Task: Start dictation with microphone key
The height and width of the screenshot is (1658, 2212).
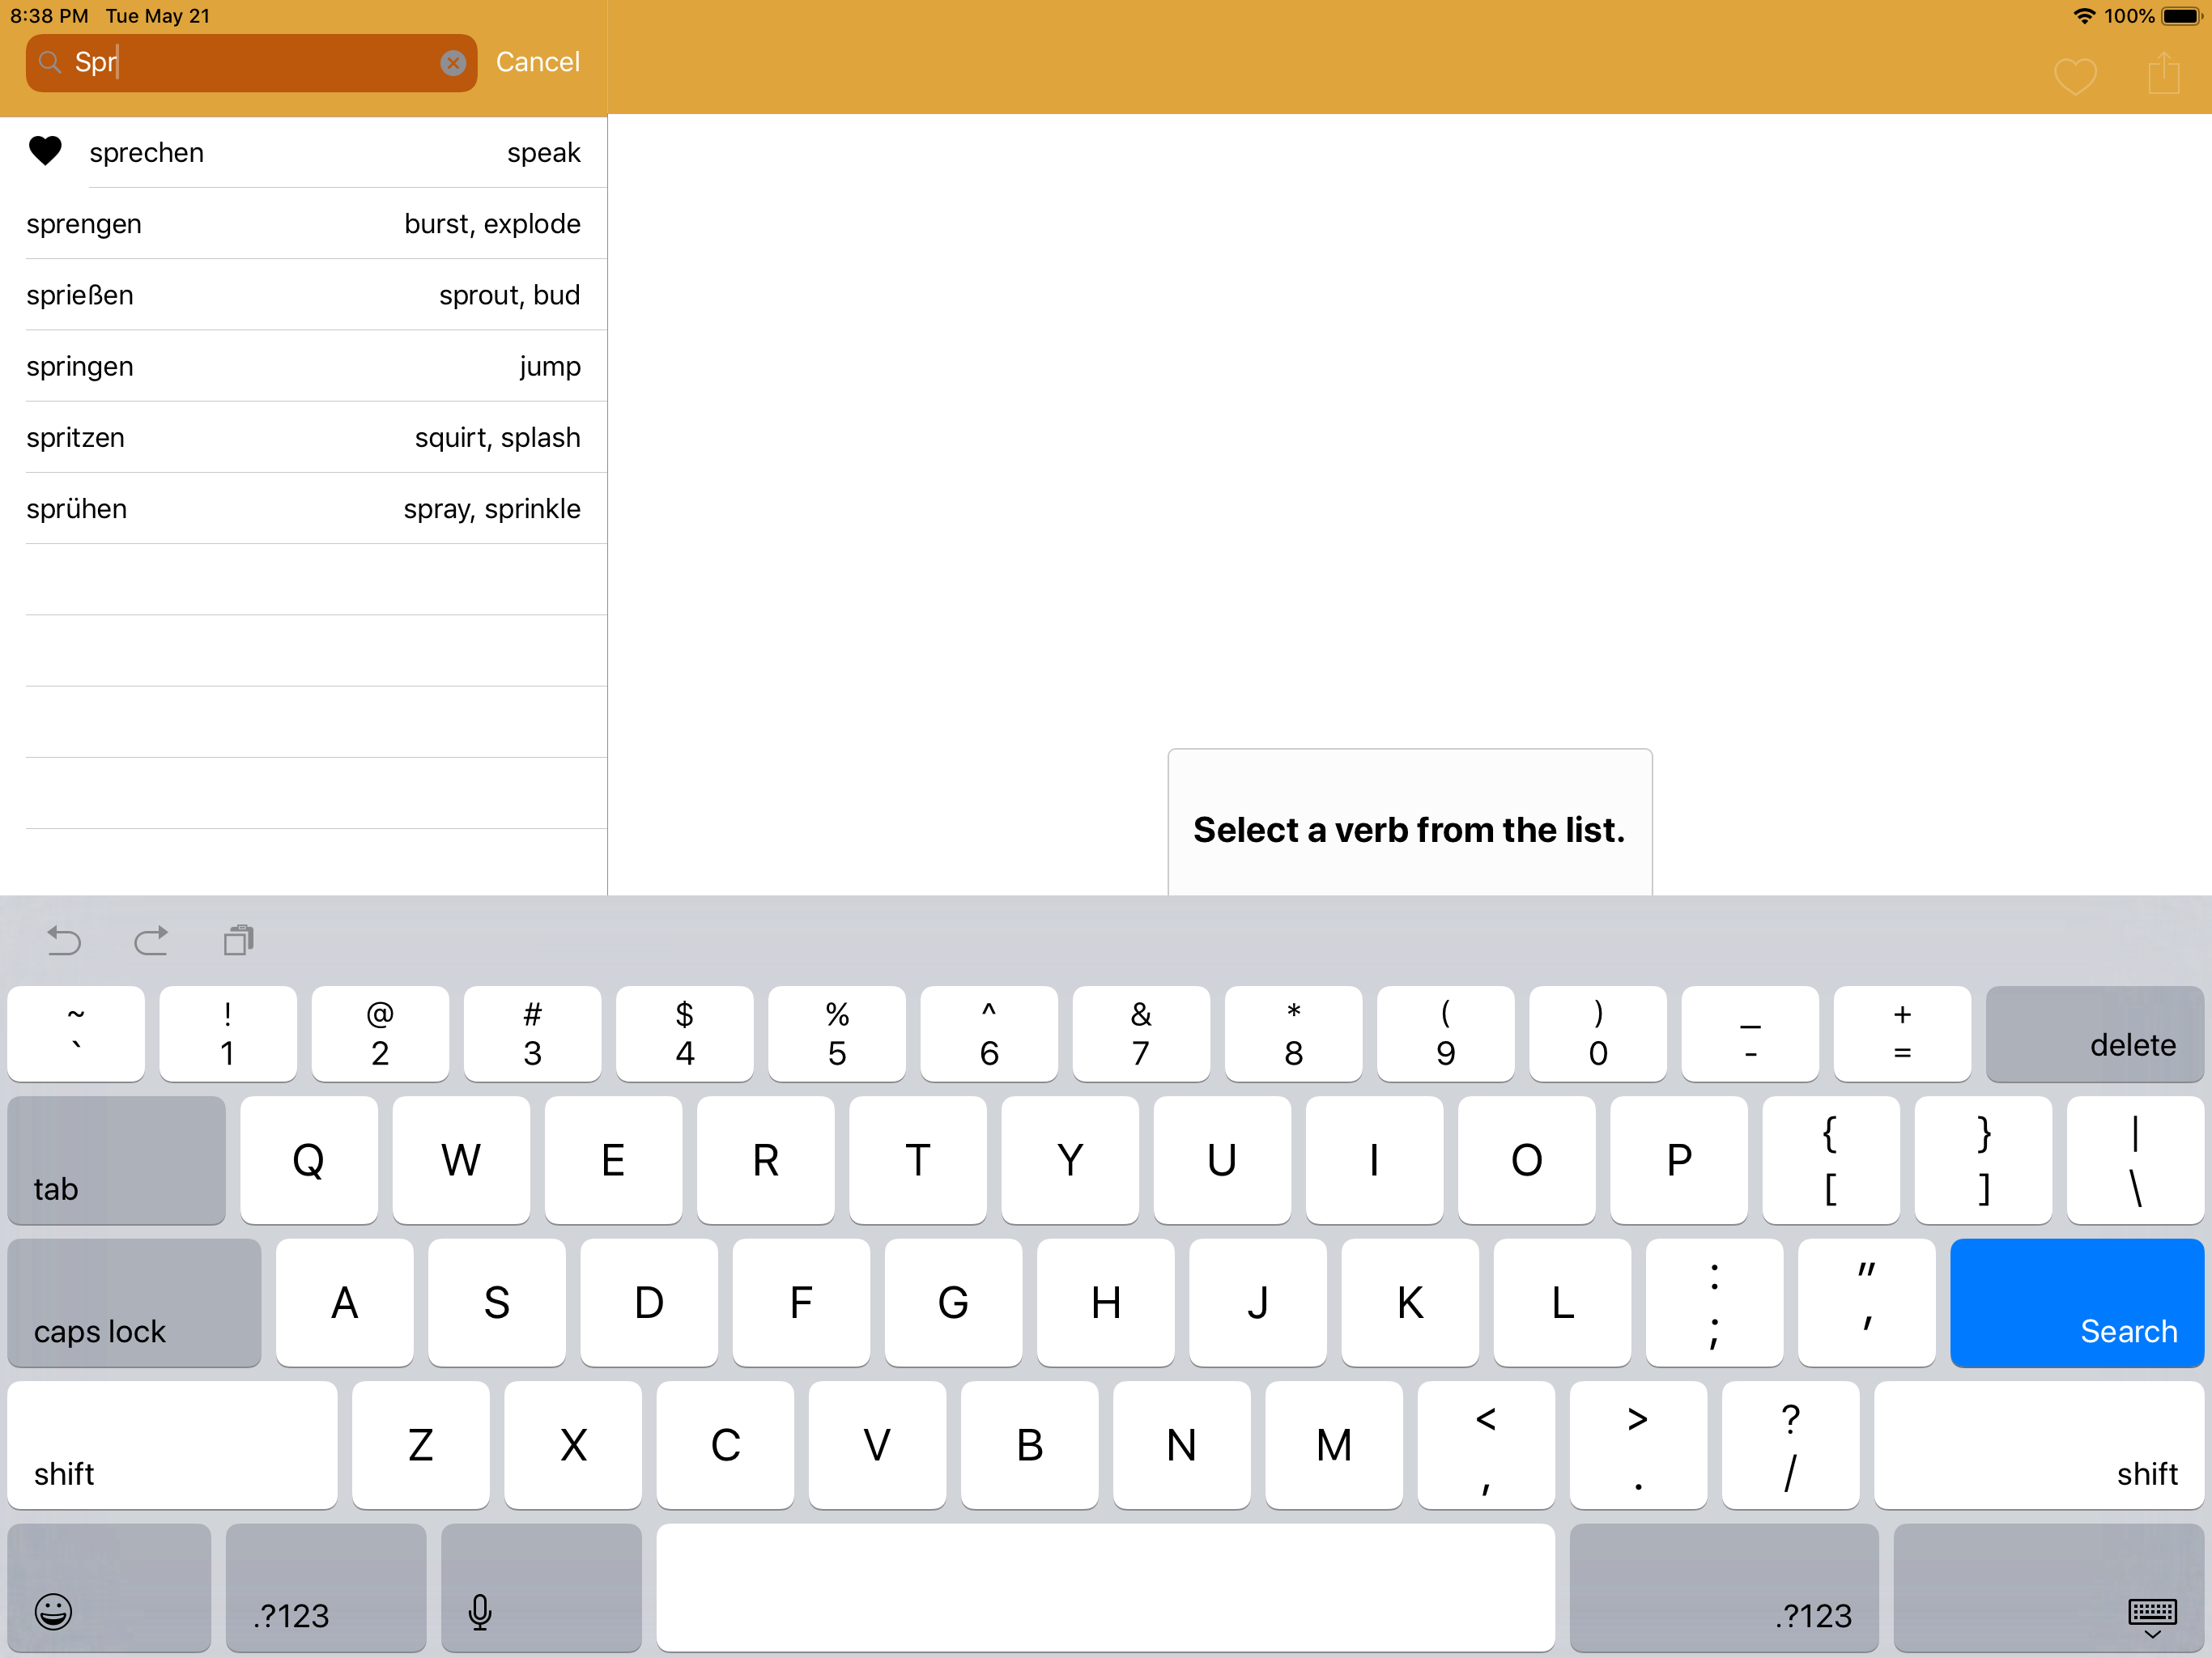Action: [541, 1588]
